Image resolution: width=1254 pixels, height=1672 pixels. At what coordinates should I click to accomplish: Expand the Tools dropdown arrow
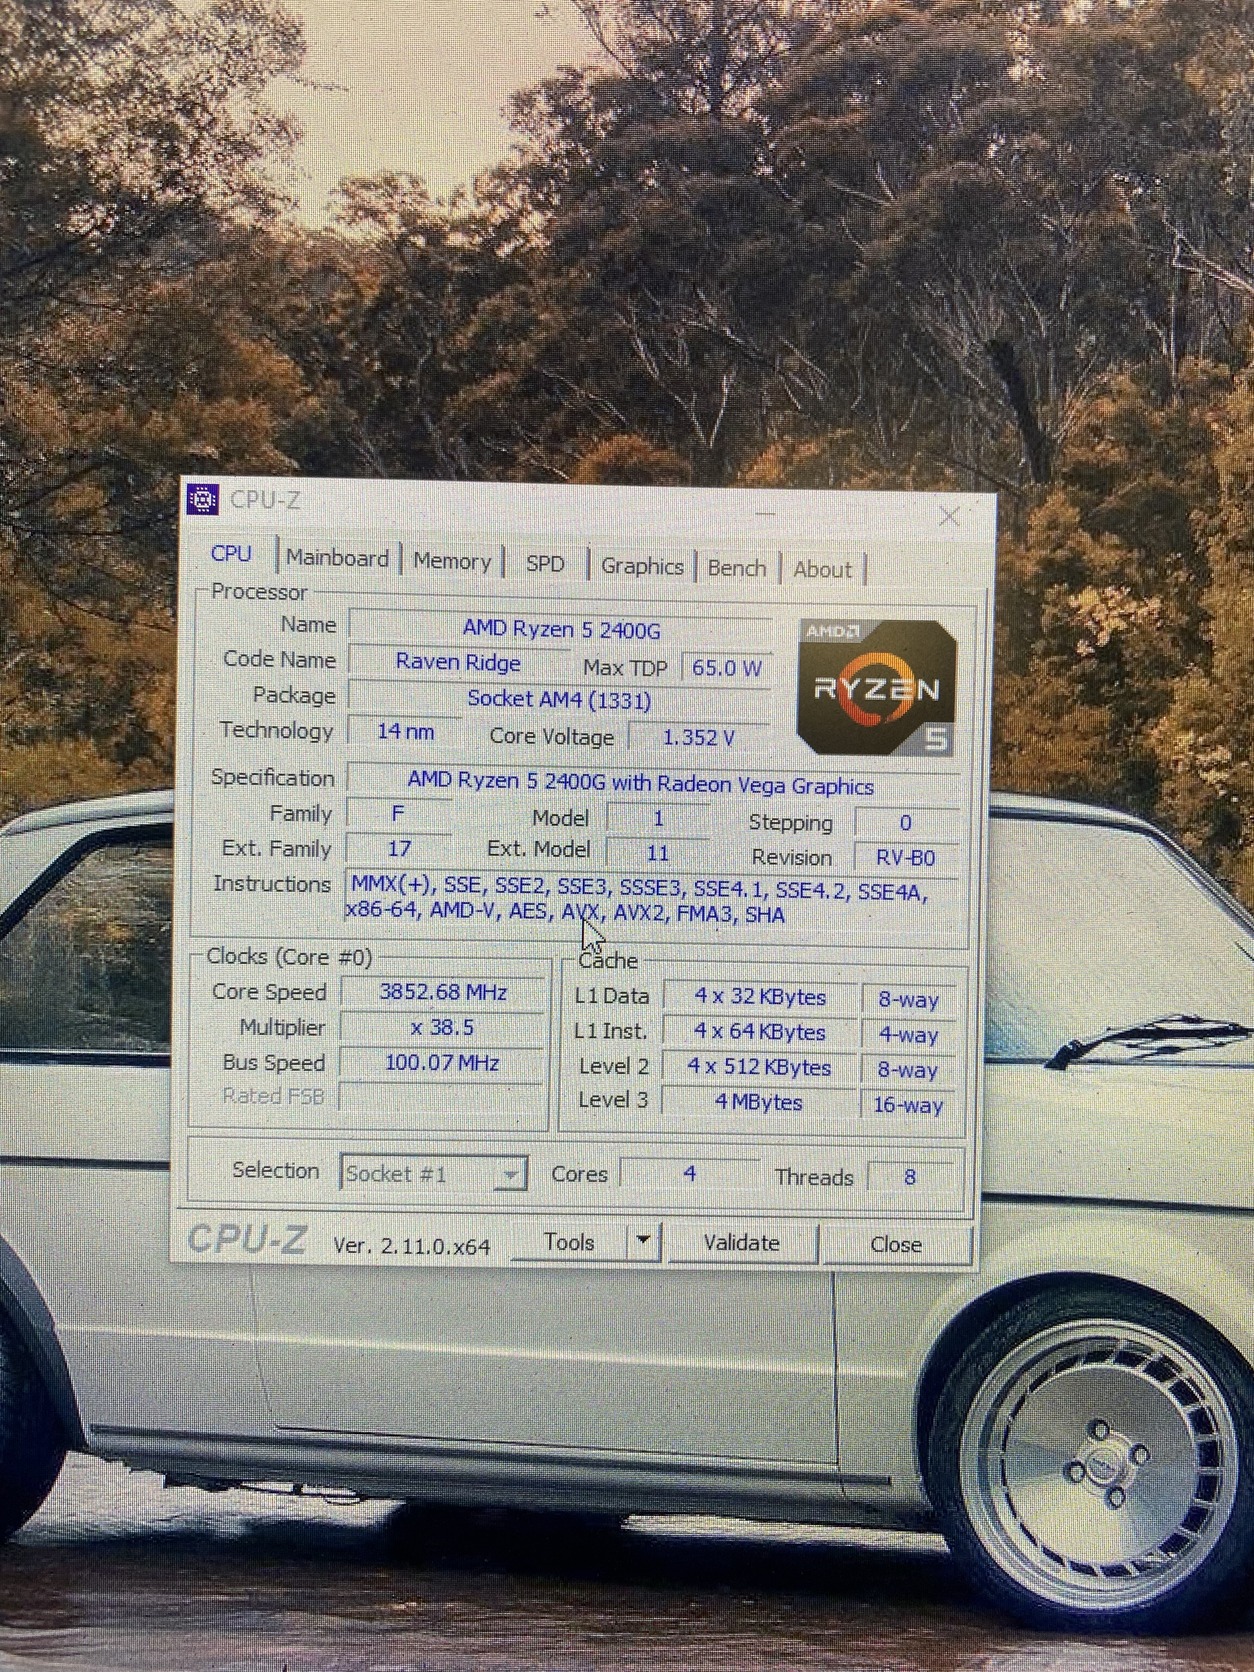tap(643, 1242)
